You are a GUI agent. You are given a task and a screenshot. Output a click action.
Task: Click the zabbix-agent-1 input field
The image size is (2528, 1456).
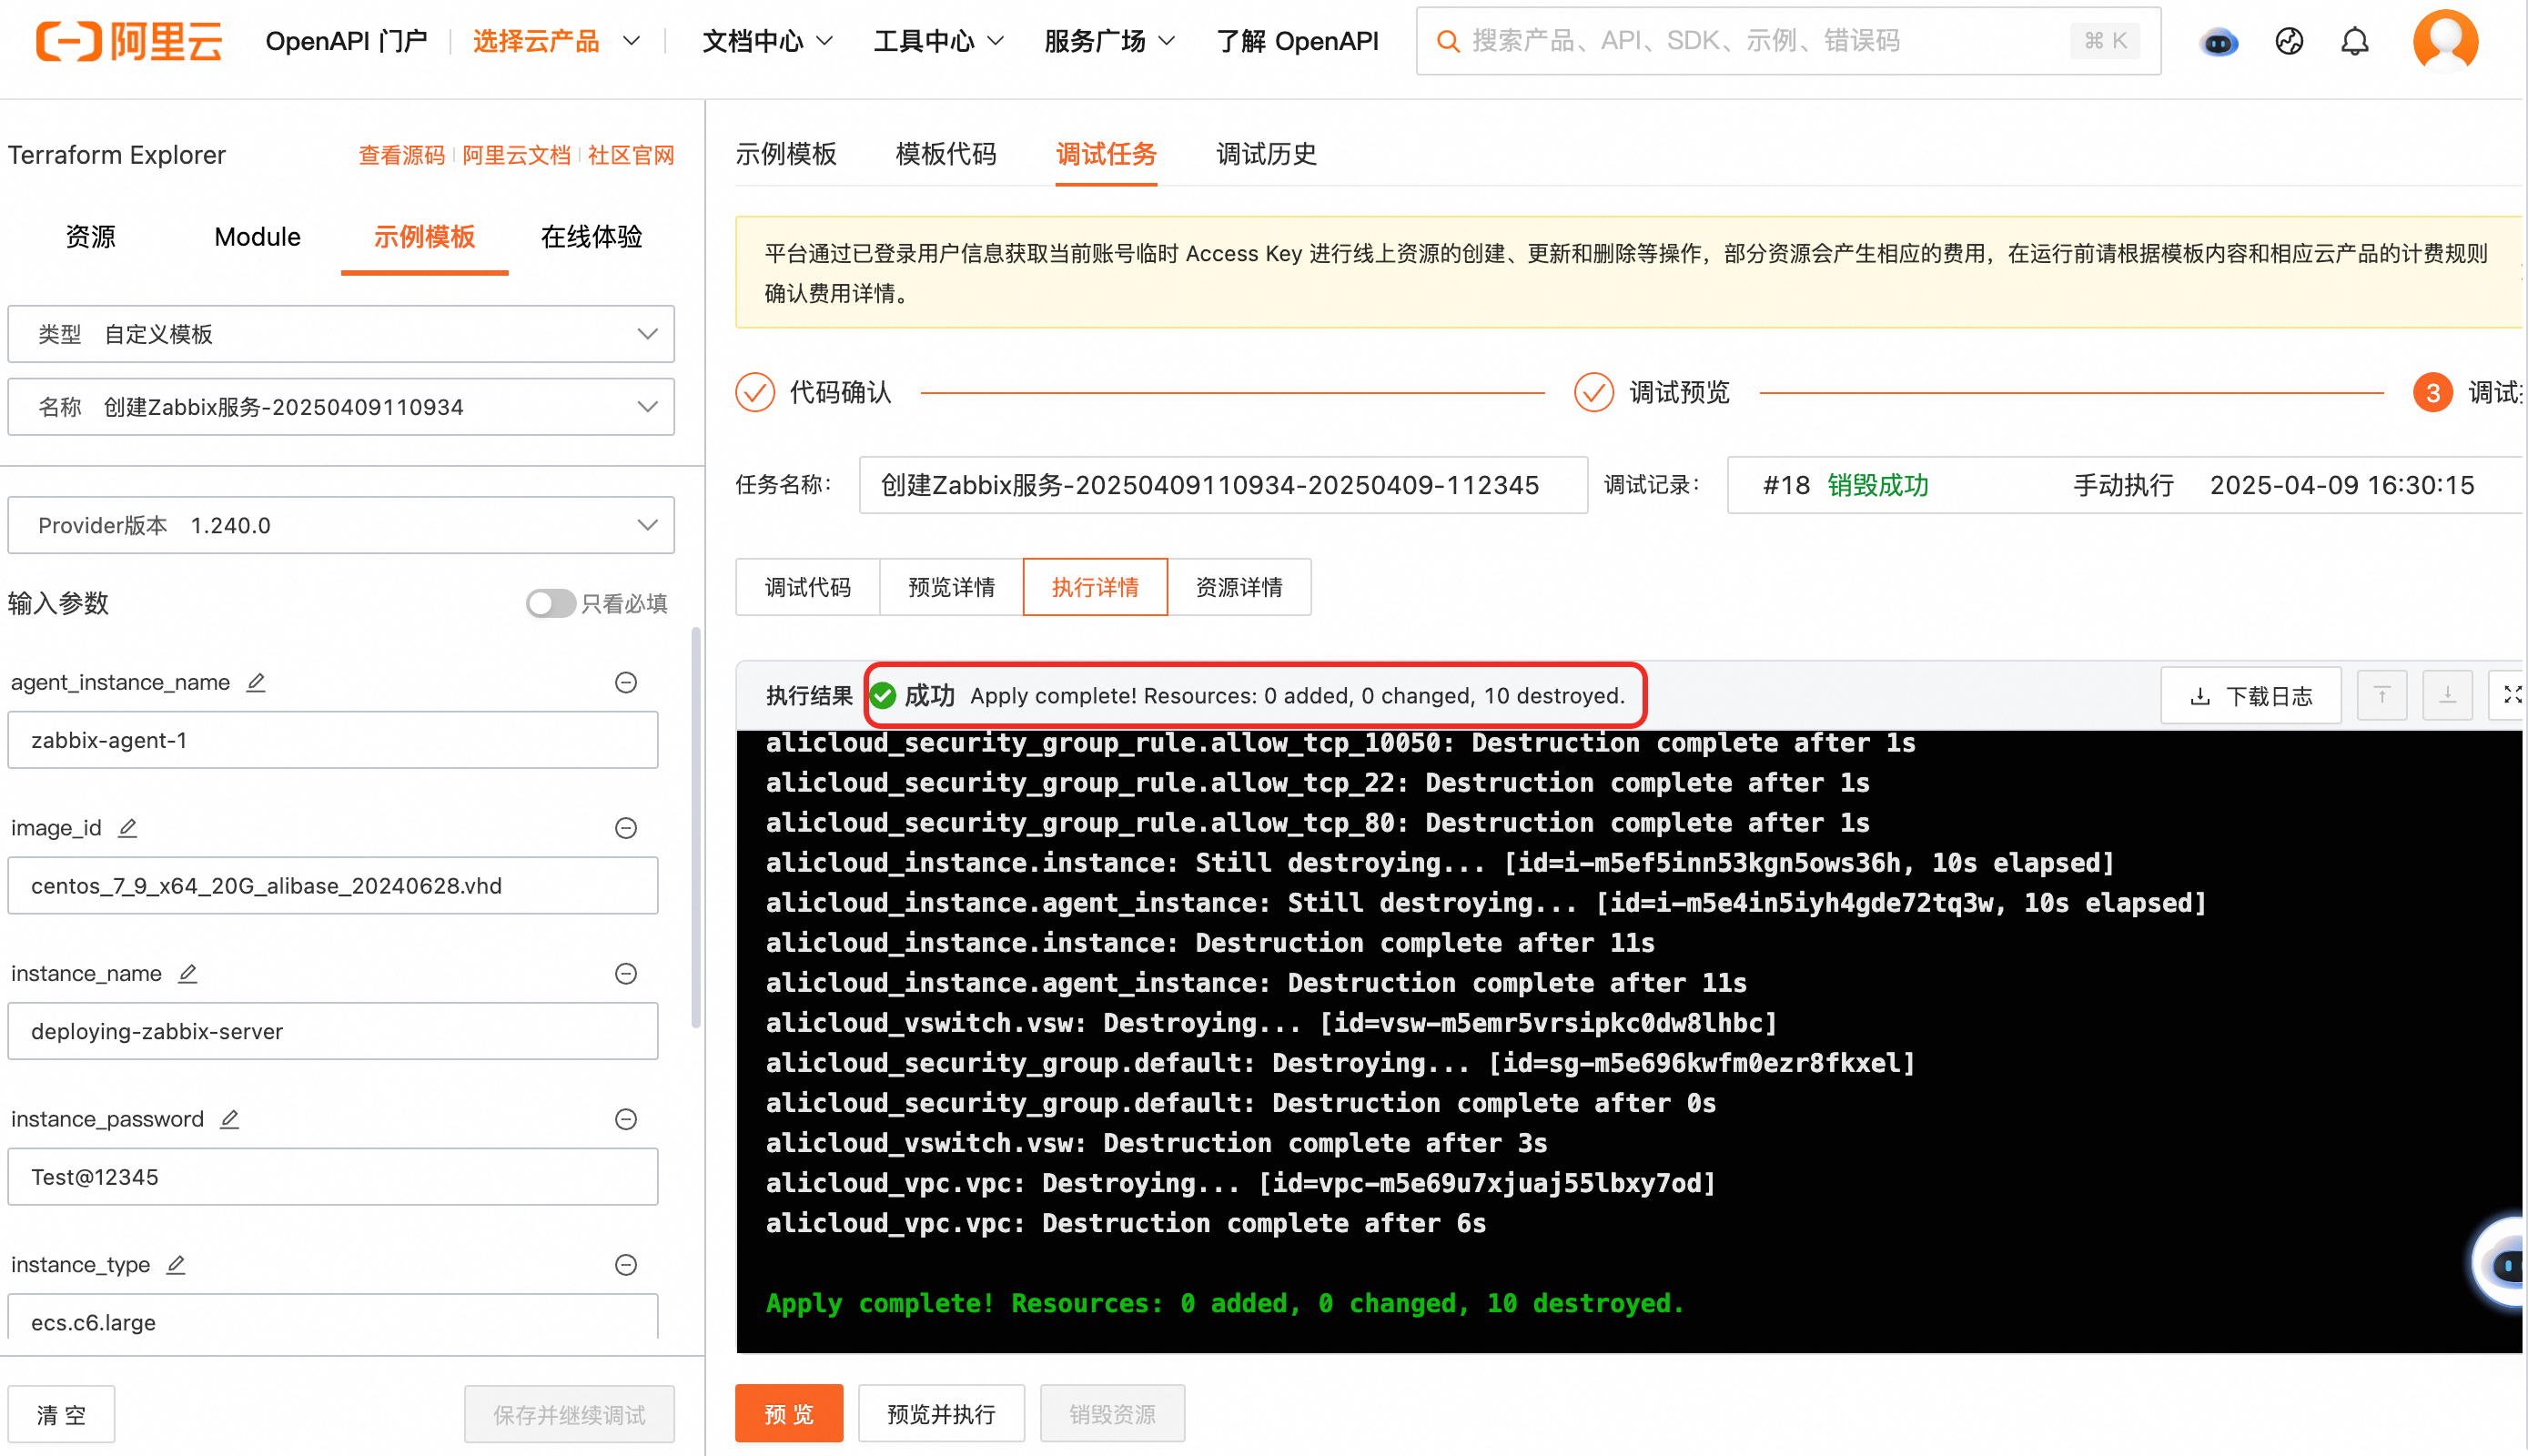tap(333, 740)
